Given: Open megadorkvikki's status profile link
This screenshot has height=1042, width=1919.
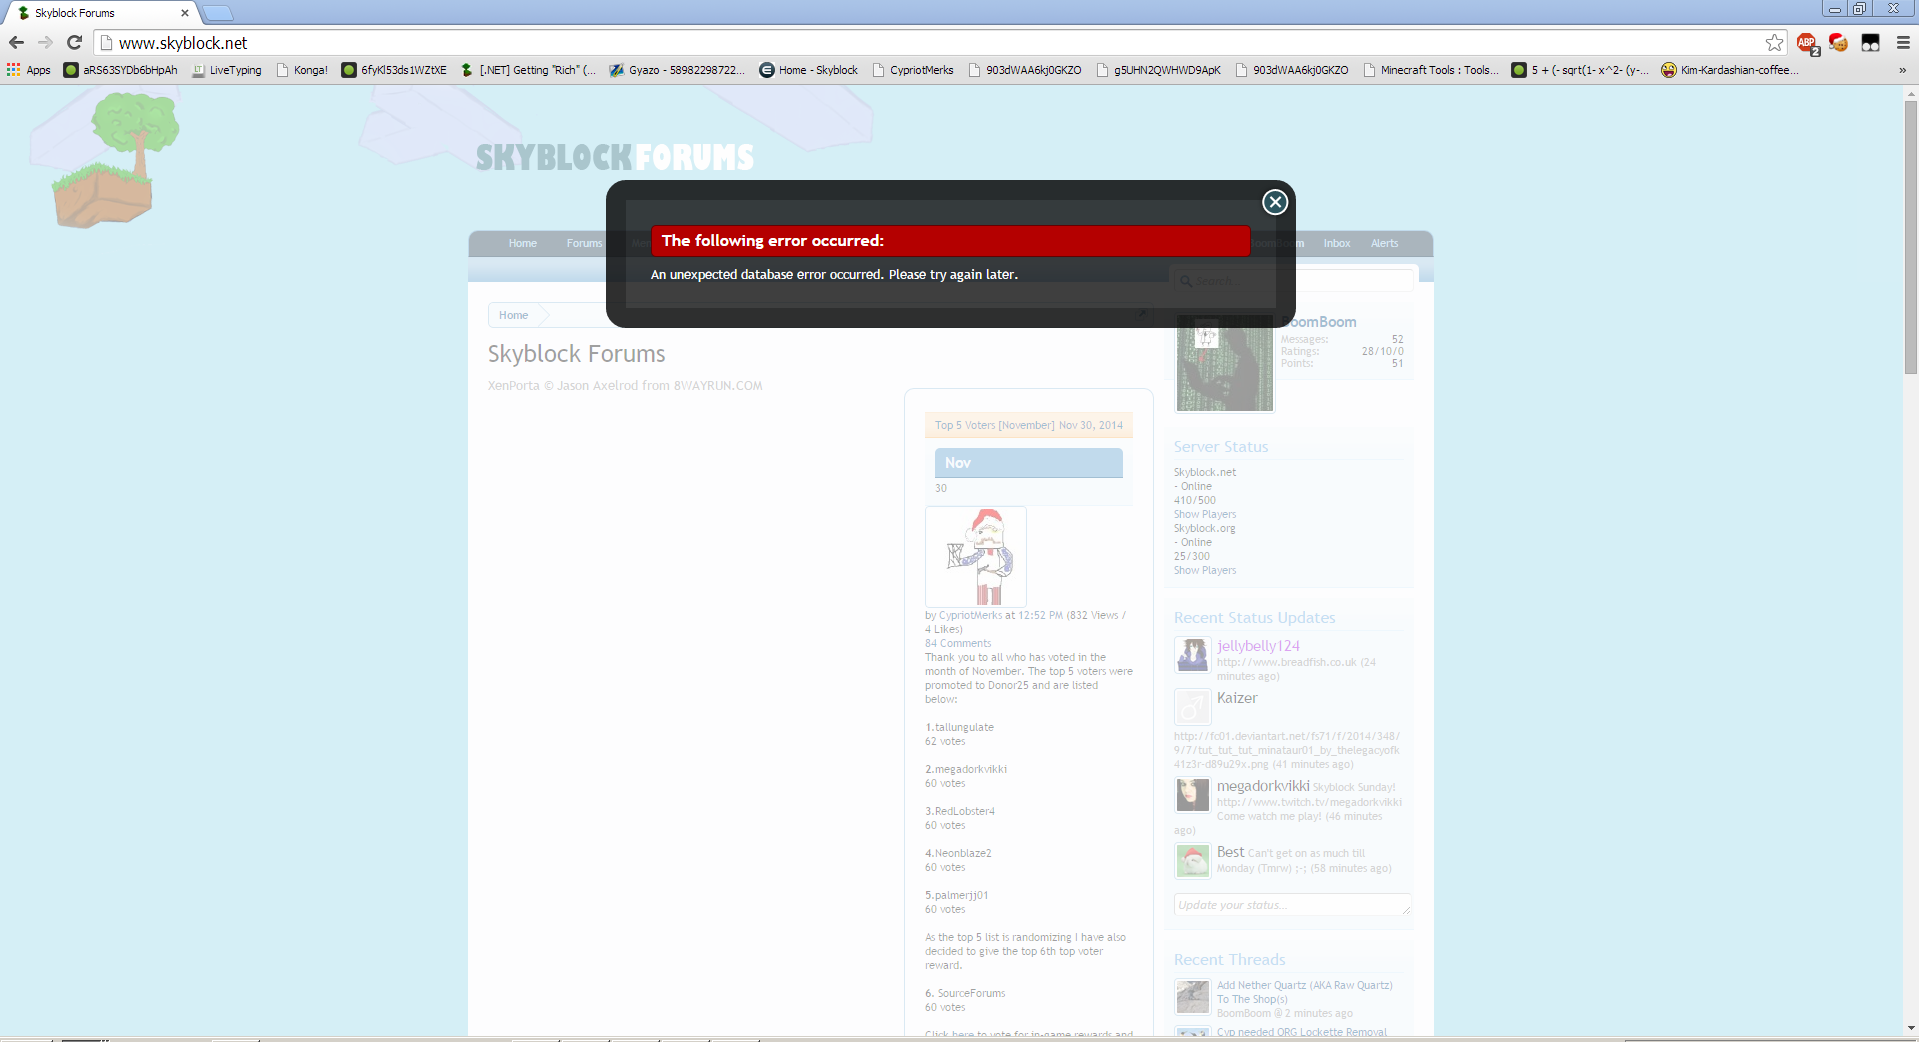Looking at the screenshot, I should coord(1263,786).
